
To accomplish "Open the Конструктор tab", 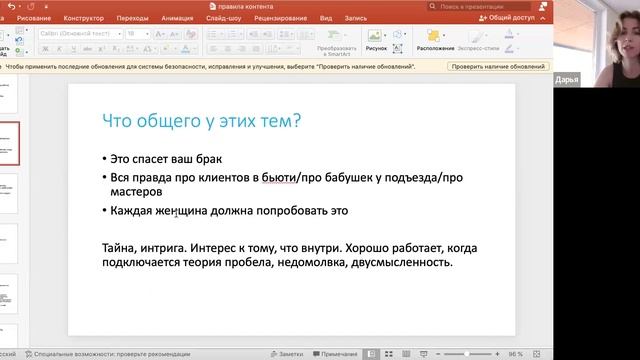I will 84,18.
